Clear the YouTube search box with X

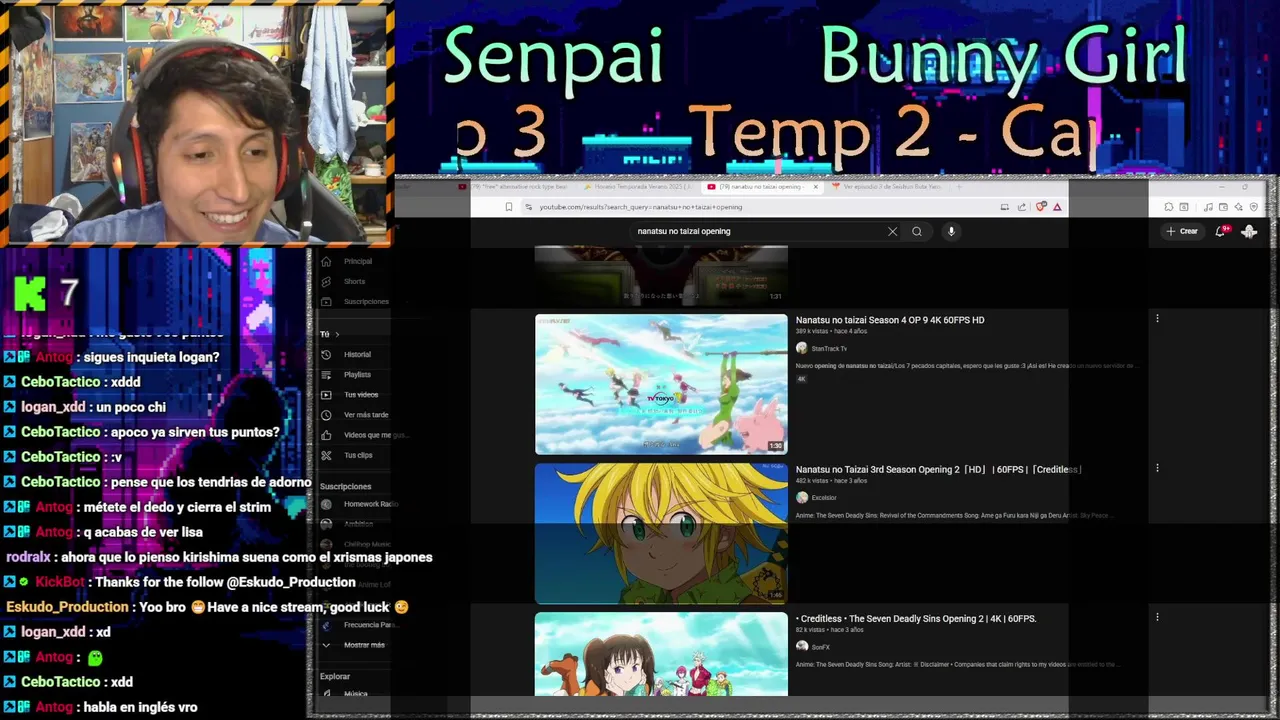(893, 231)
